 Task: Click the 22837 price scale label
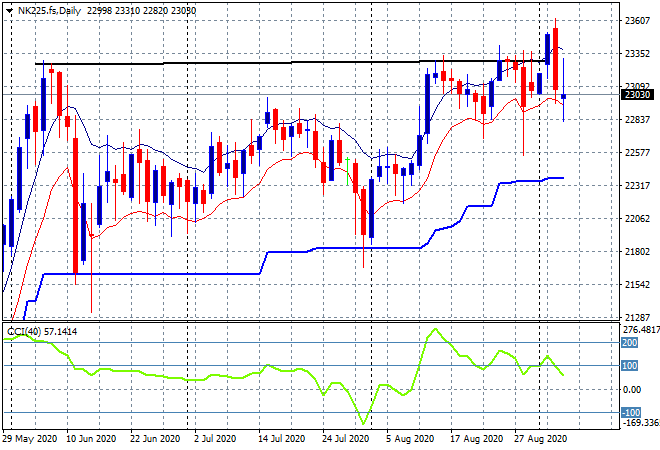click(637, 120)
